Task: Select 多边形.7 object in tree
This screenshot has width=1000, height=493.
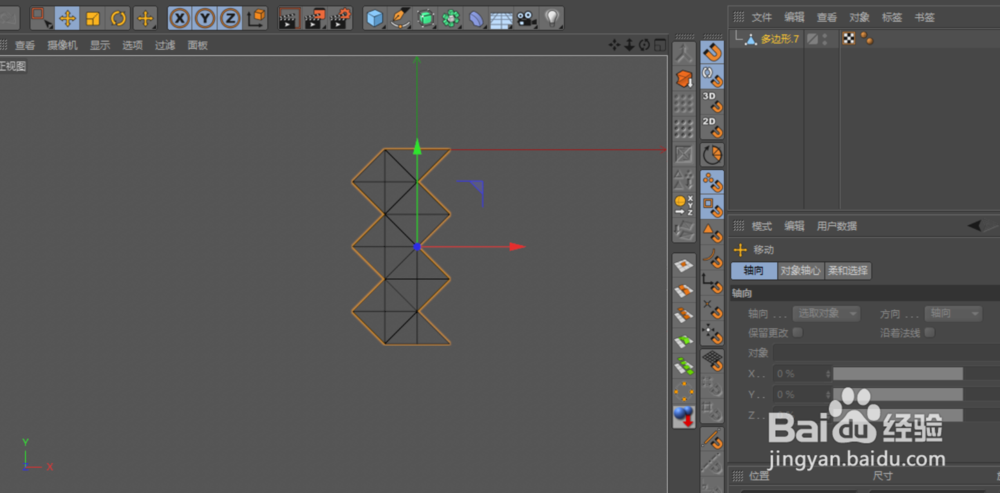Action: click(781, 39)
